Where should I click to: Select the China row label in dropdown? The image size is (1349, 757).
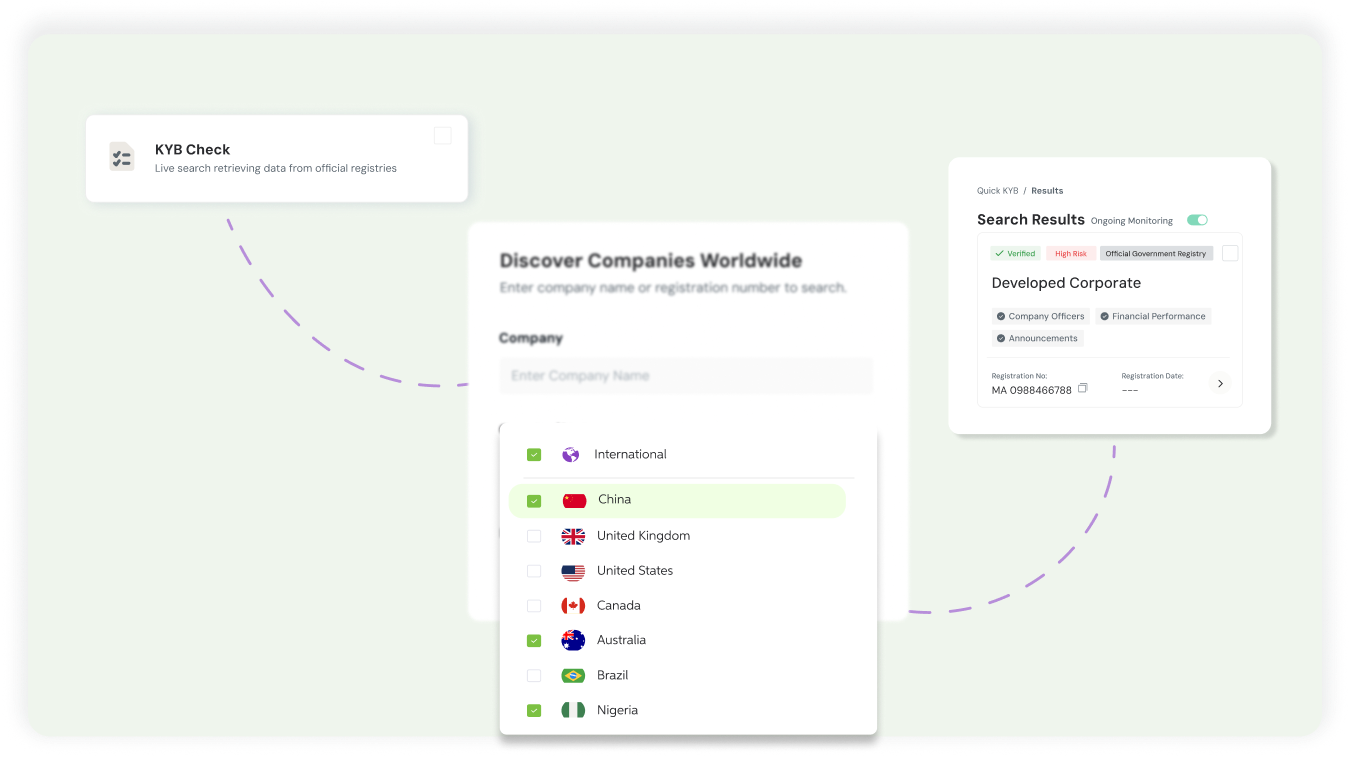615,500
